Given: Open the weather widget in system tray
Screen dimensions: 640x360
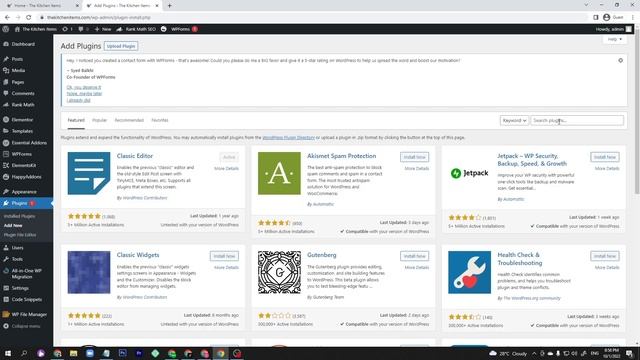Looking at the screenshot, I should (x=508, y=353).
